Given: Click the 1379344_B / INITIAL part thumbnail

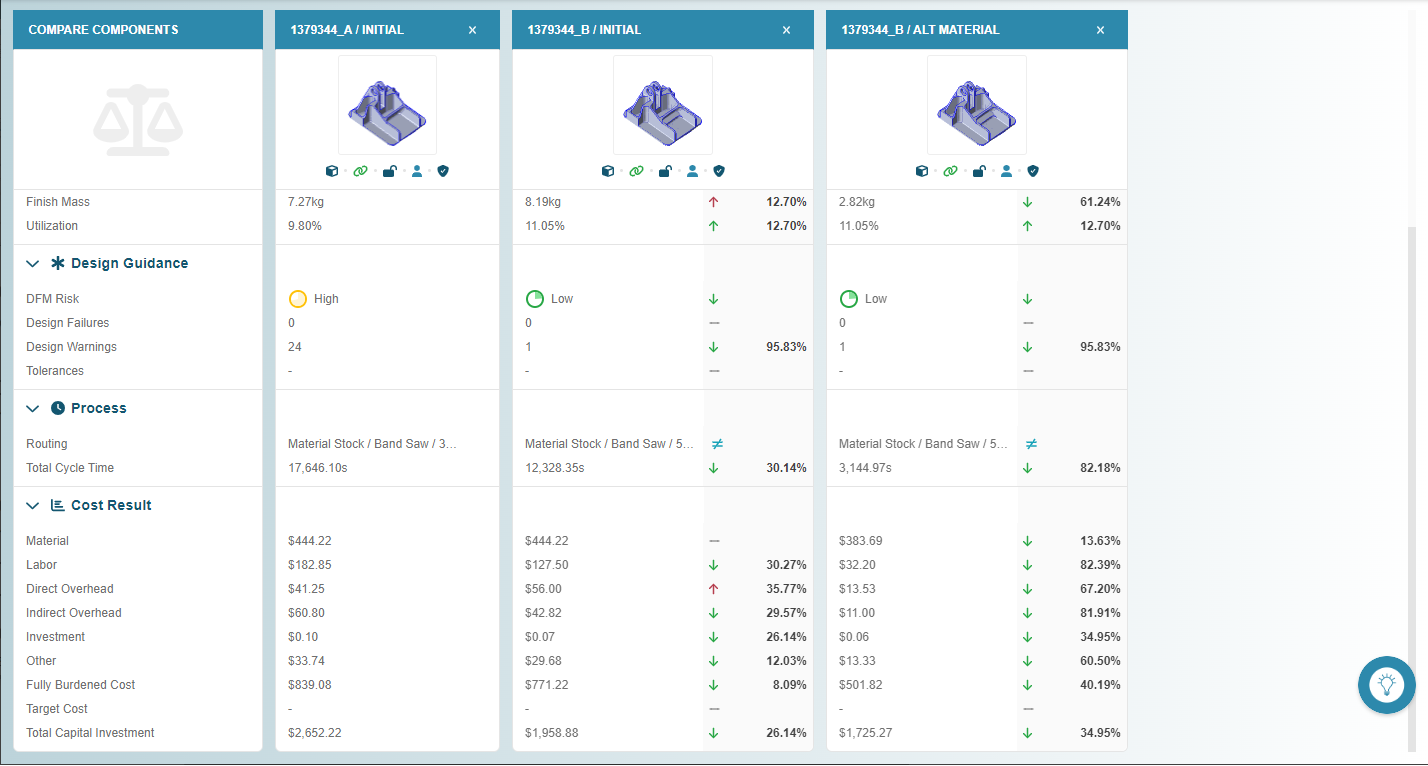Looking at the screenshot, I should [662, 105].
